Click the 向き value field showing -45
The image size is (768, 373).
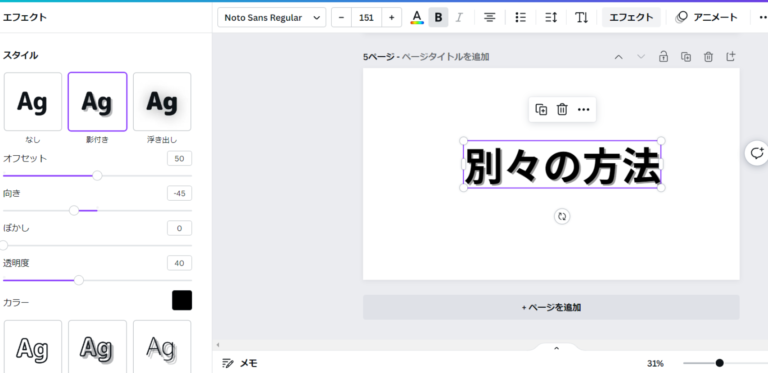point(179,193)
